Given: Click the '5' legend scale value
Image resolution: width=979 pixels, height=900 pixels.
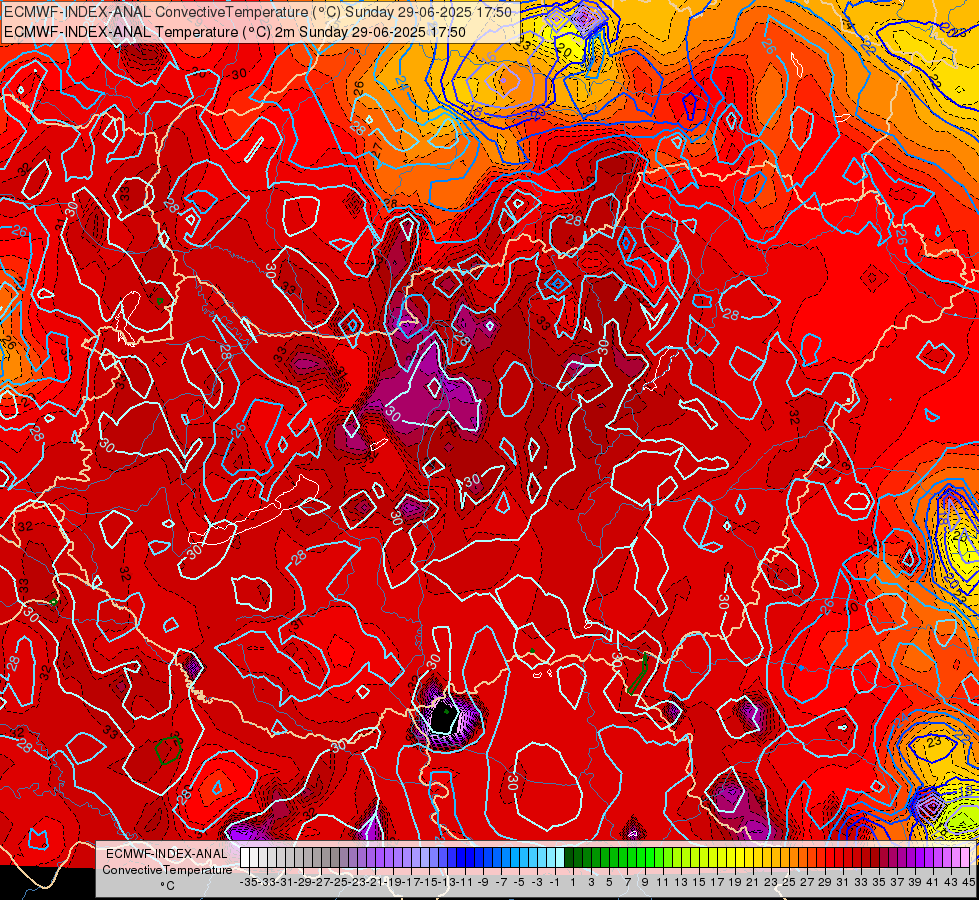Looking at the screenshot, I should (609, 882).
